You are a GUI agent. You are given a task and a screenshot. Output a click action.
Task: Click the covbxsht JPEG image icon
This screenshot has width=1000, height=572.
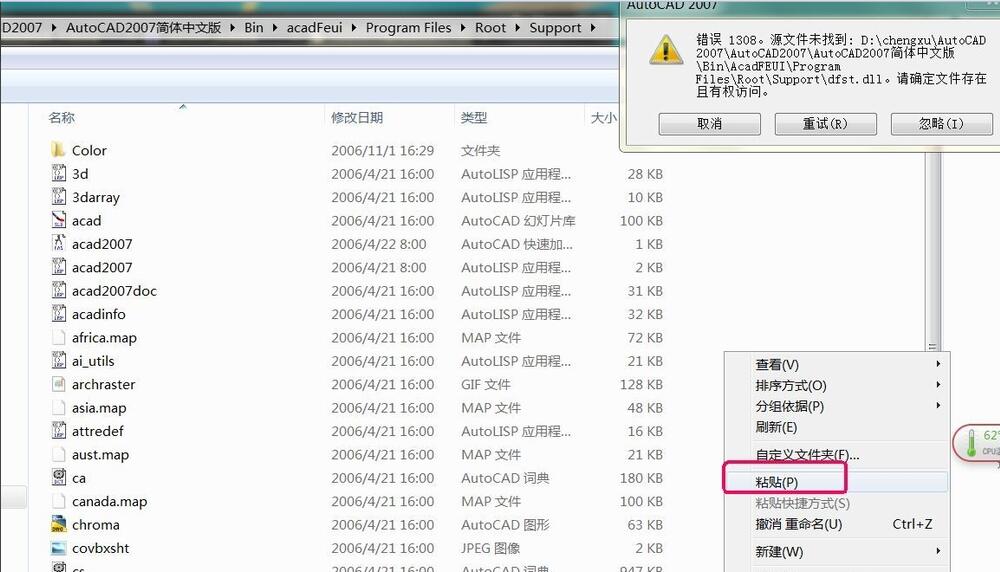click(59, 548)
